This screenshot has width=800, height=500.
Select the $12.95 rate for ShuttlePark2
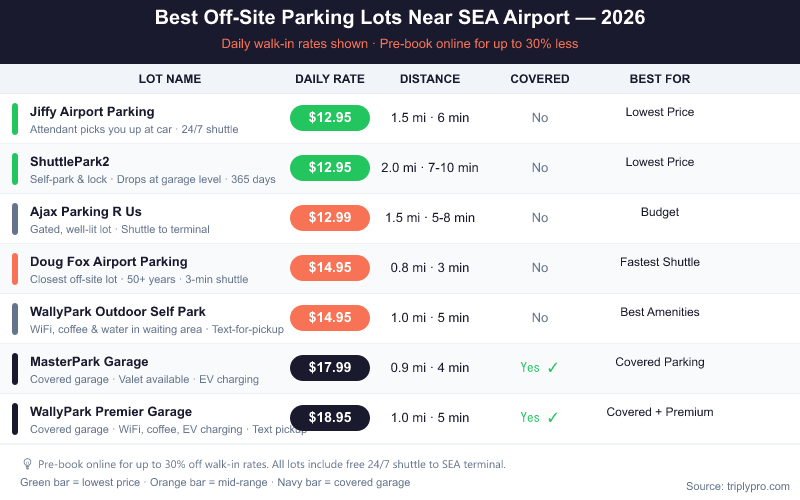pos(330,168)
